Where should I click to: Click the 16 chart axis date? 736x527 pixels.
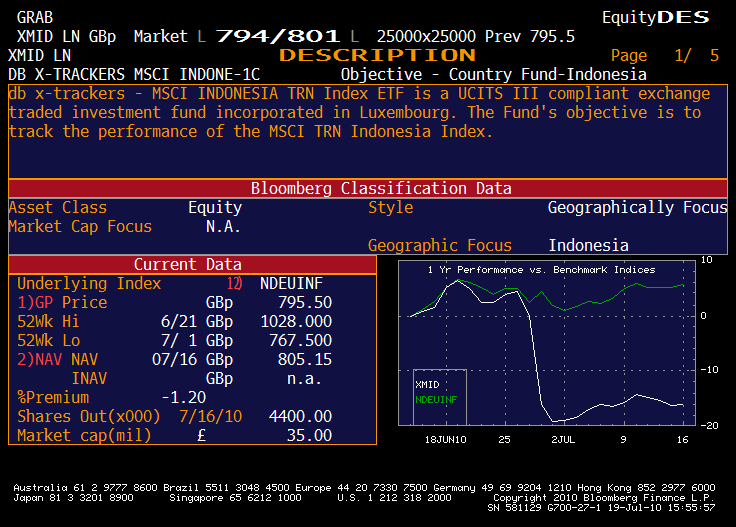click(682, 440)
